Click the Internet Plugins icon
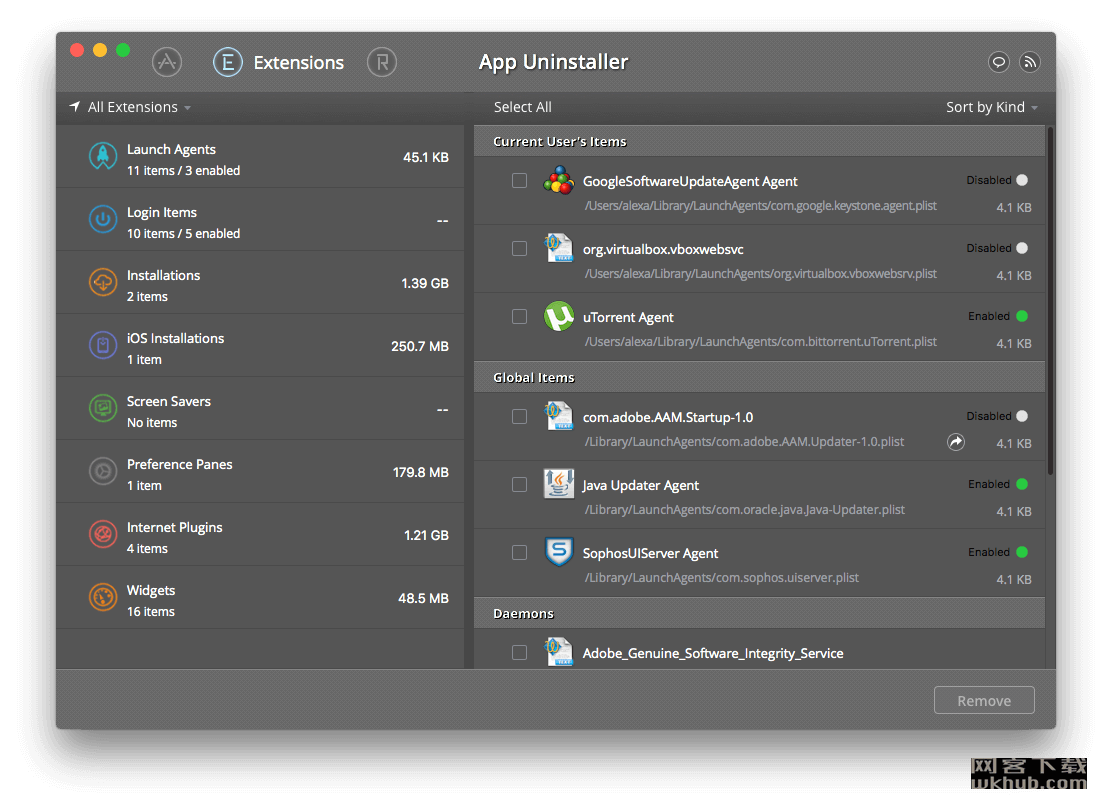The image size is (1112, 809). point(103,535)
